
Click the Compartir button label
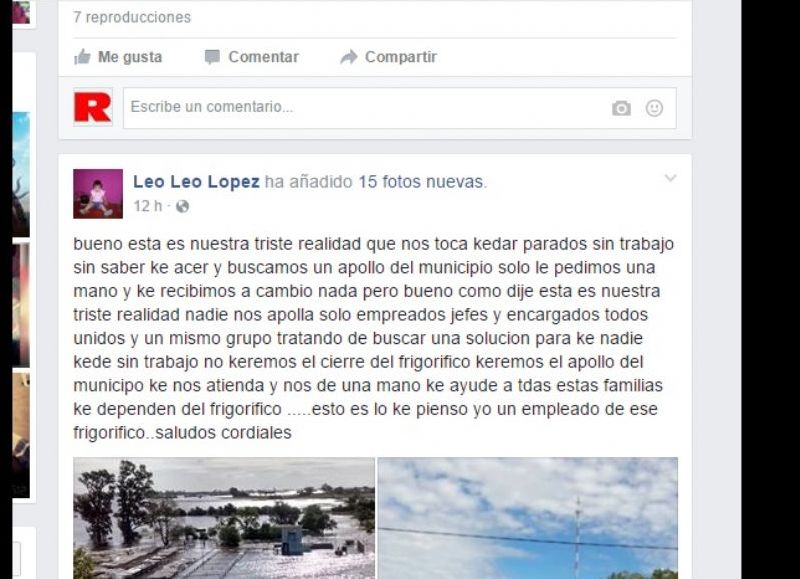[x=401, y=57]
